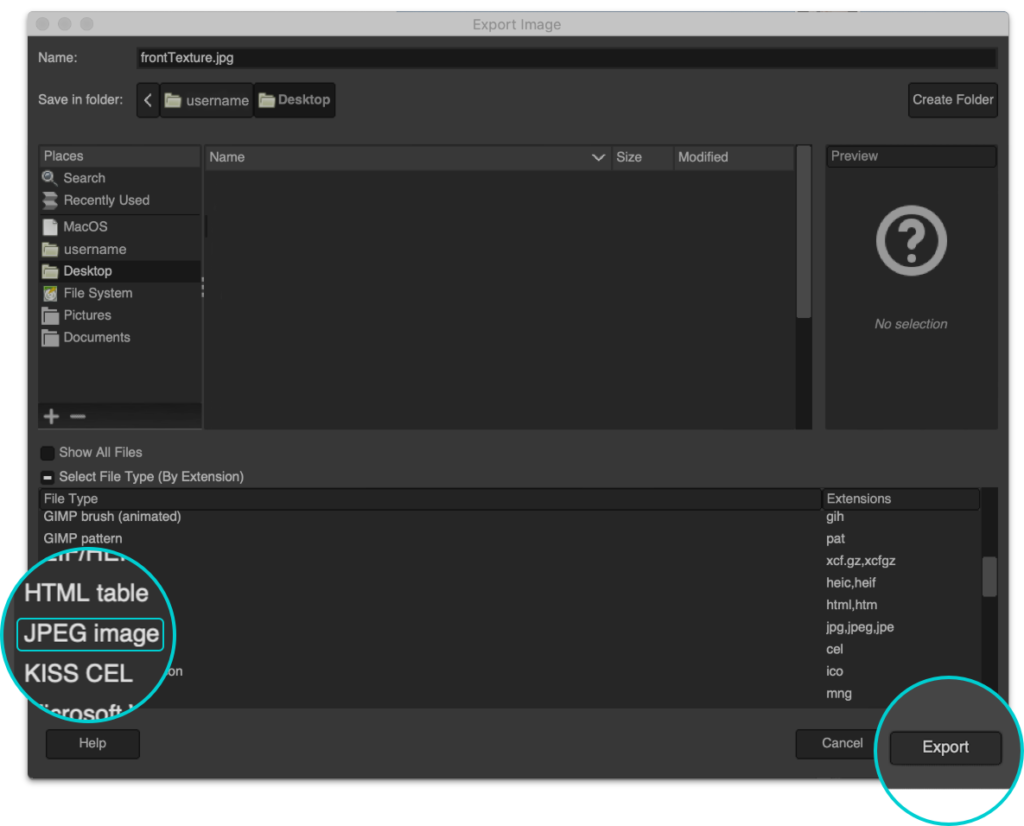Image resolution: width=1024 pixels, height=826 pixels.
Task: Sort files by Size column
Action: coord(642,157)
